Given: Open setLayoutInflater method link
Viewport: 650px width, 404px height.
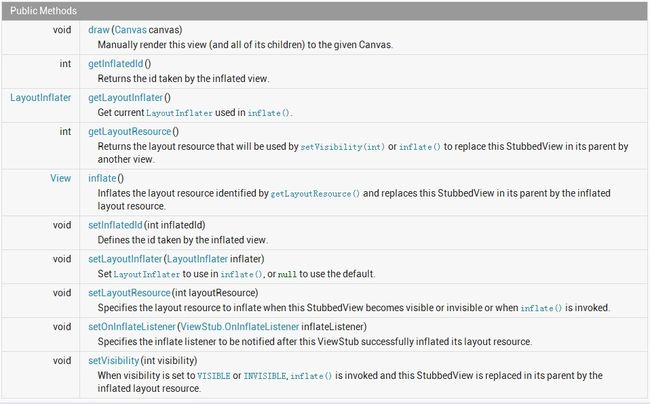Looking at the screenshot, I should tap(125, 259).
